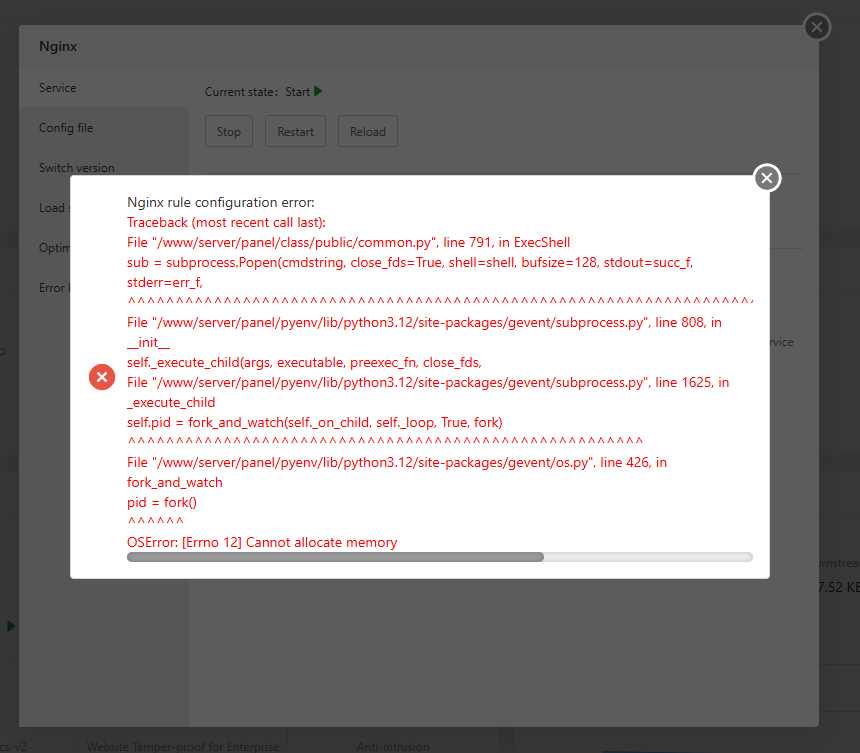Click the 'pid = fork()' line
The height and width of the screenshot is (753, 860).
click(x=162, y=502)
